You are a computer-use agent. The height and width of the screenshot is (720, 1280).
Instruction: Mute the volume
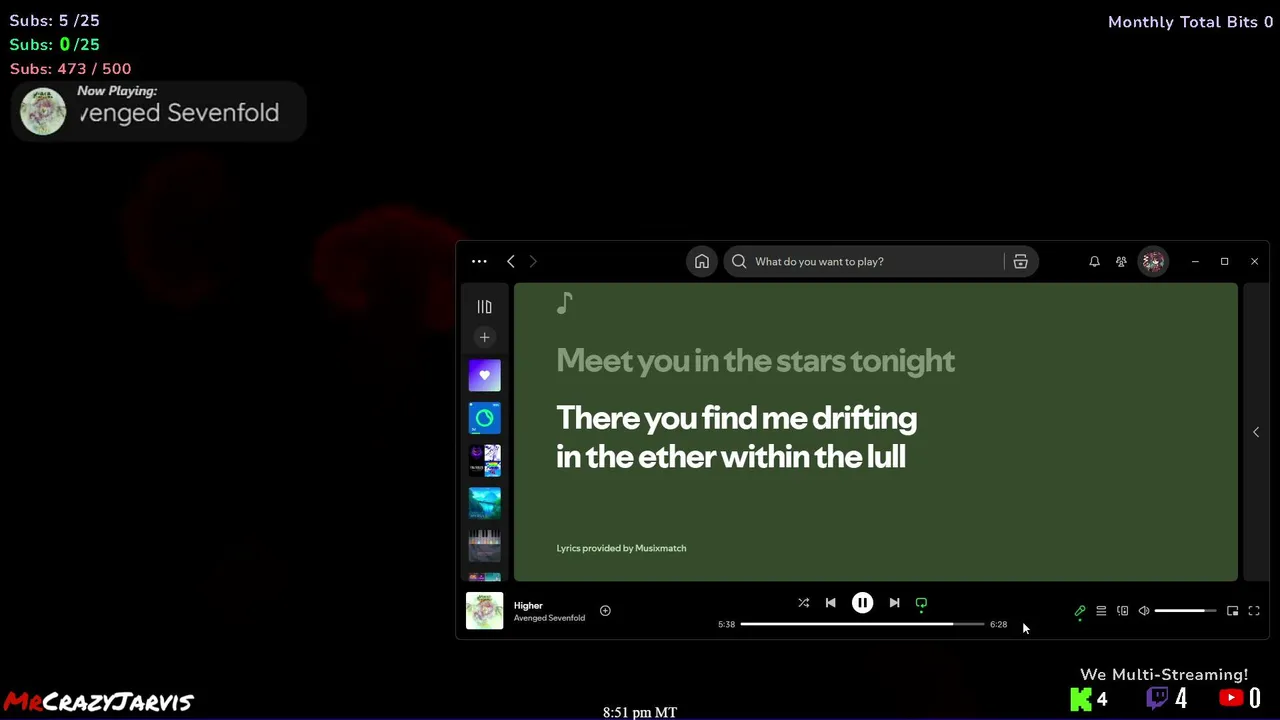coord(1144,611)
